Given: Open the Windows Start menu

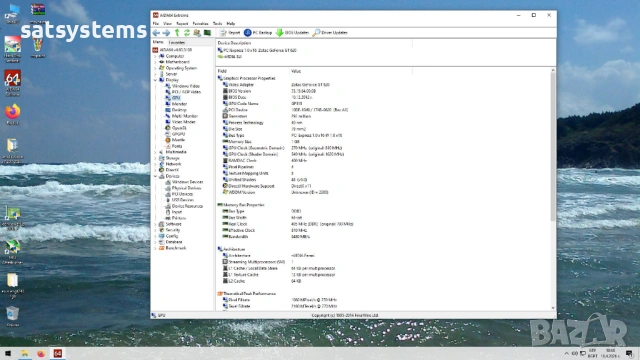Looking at the screenshot, I should [7, 353].
